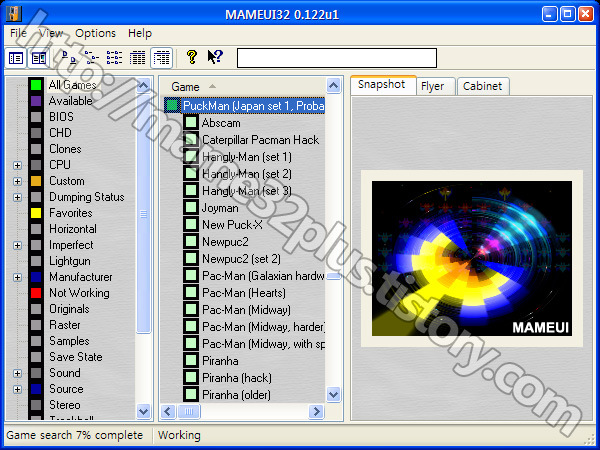This screenshot has height=450, width=600.
Task: Select Hangly-Man (set 1) game
Action: coord(247,157)
